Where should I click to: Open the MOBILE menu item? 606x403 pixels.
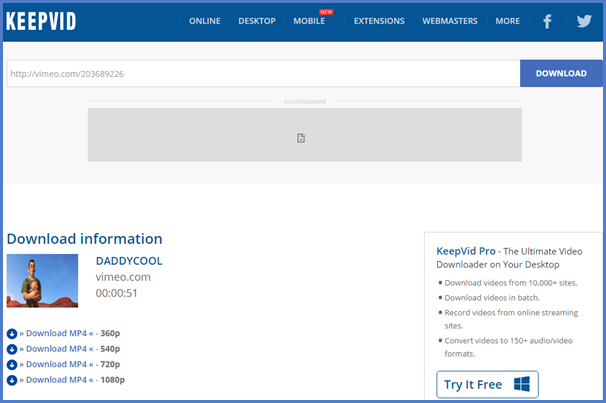point(309,21)
